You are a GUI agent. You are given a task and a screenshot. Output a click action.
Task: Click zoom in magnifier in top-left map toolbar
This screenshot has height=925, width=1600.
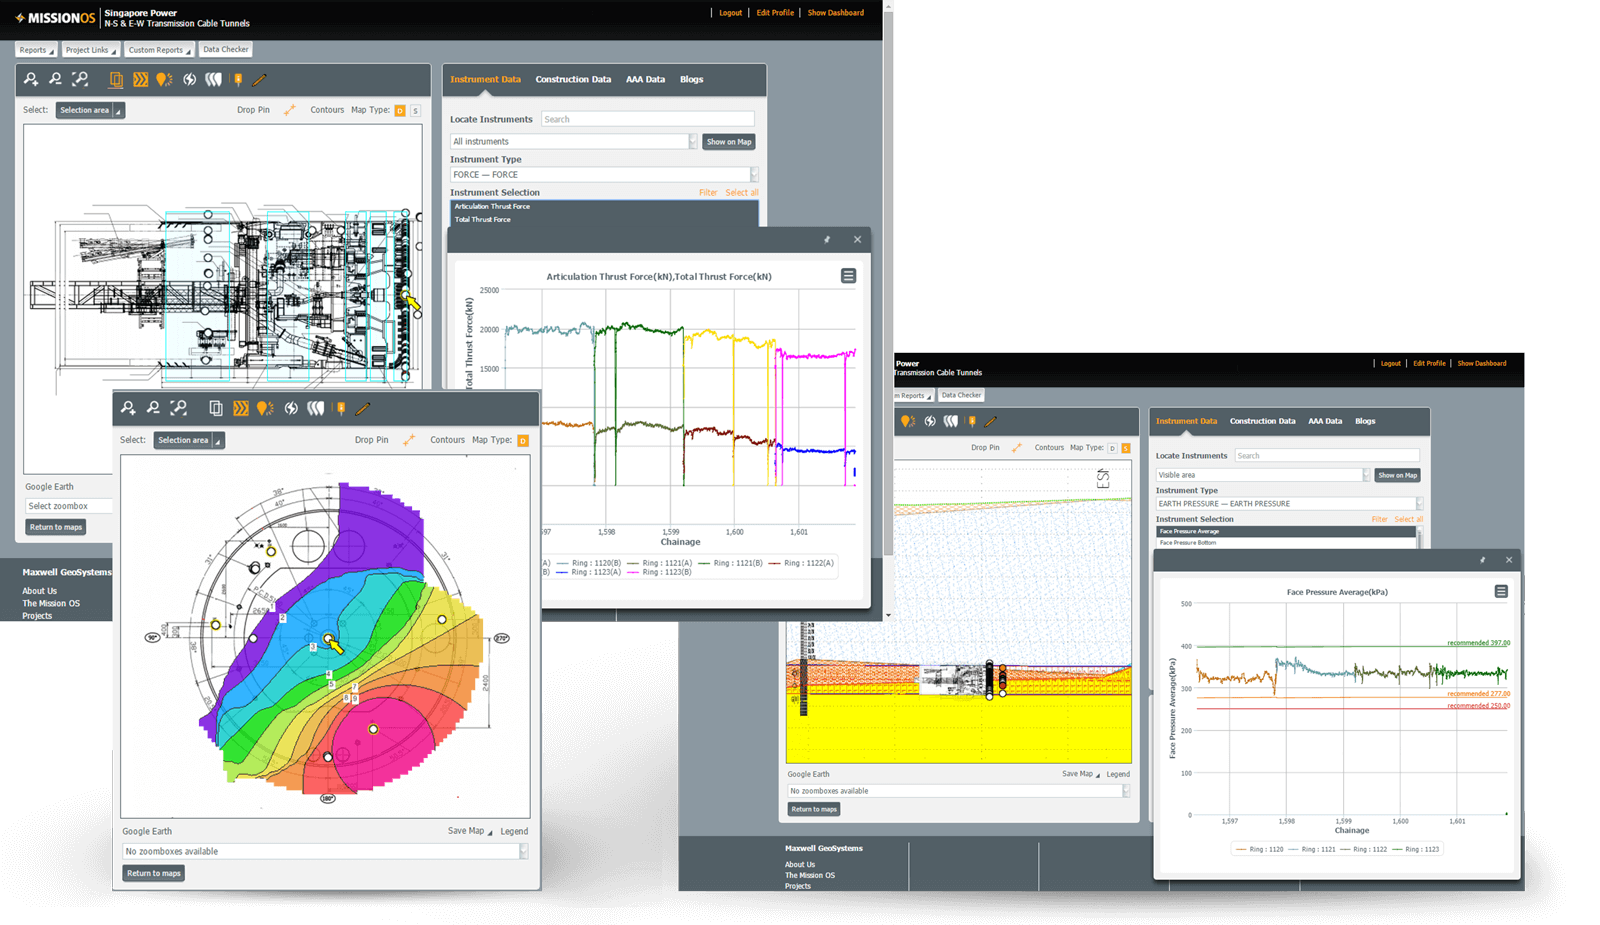point(31,79)
